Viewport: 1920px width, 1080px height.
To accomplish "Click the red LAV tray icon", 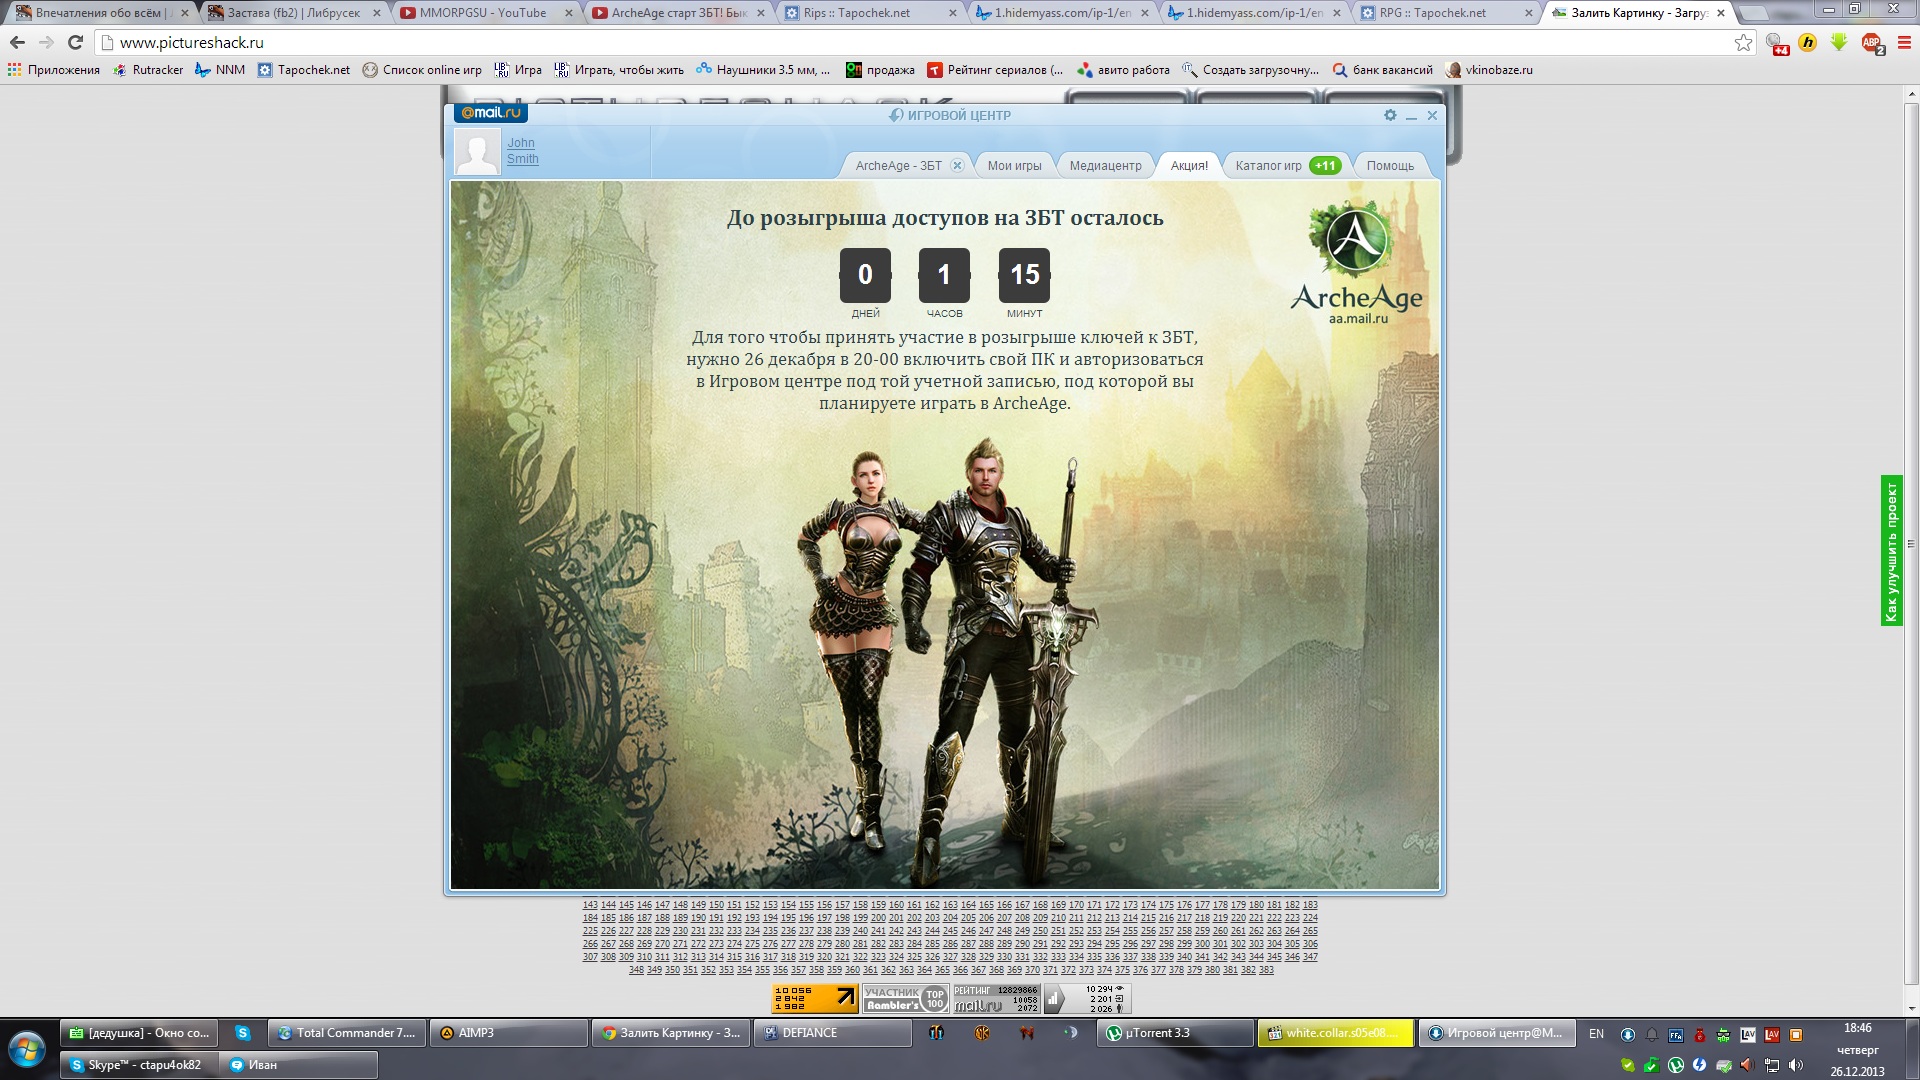I will click(x=1772, y=1035).
